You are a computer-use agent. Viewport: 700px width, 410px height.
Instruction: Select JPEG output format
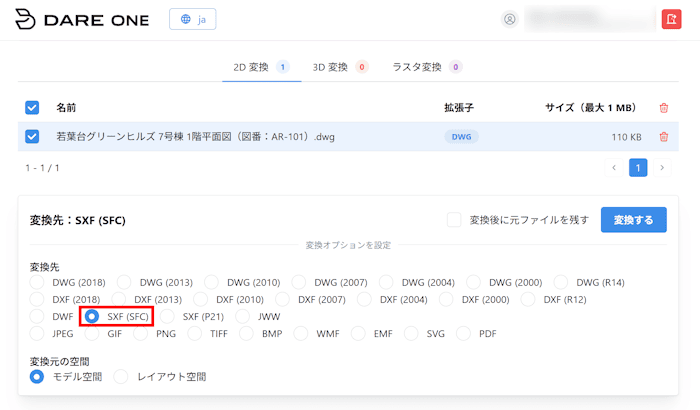(x=37, y=334)
